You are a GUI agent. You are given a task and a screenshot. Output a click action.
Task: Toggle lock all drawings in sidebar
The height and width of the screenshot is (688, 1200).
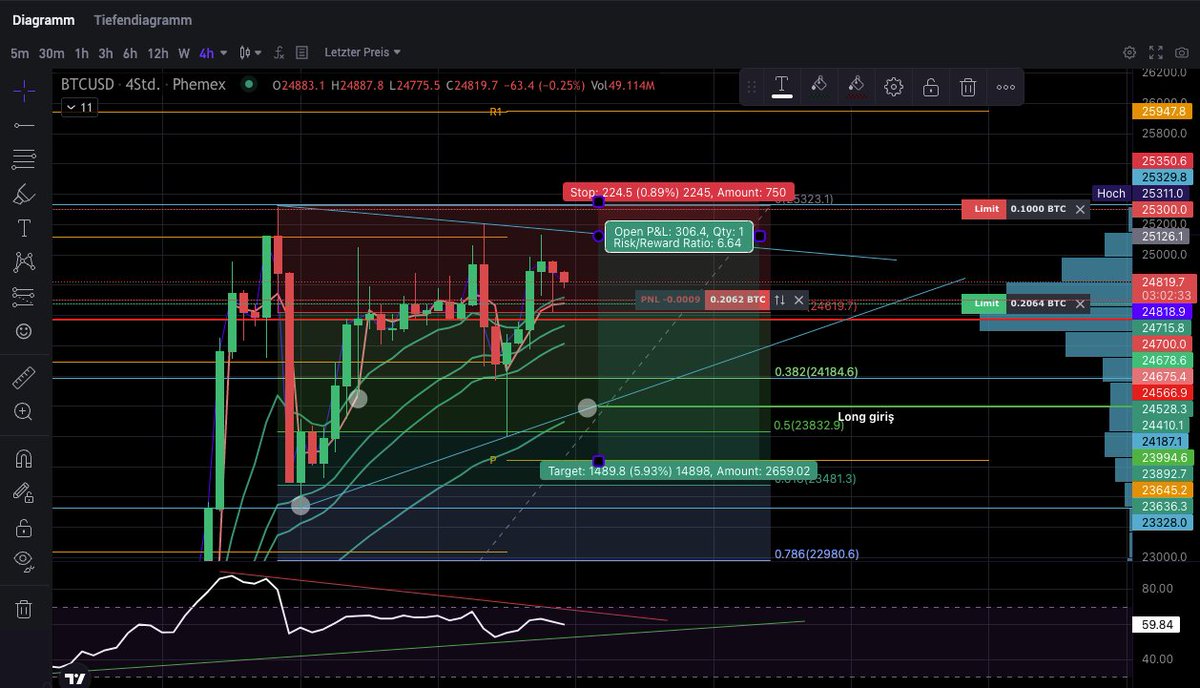click(x=25, y=527)
